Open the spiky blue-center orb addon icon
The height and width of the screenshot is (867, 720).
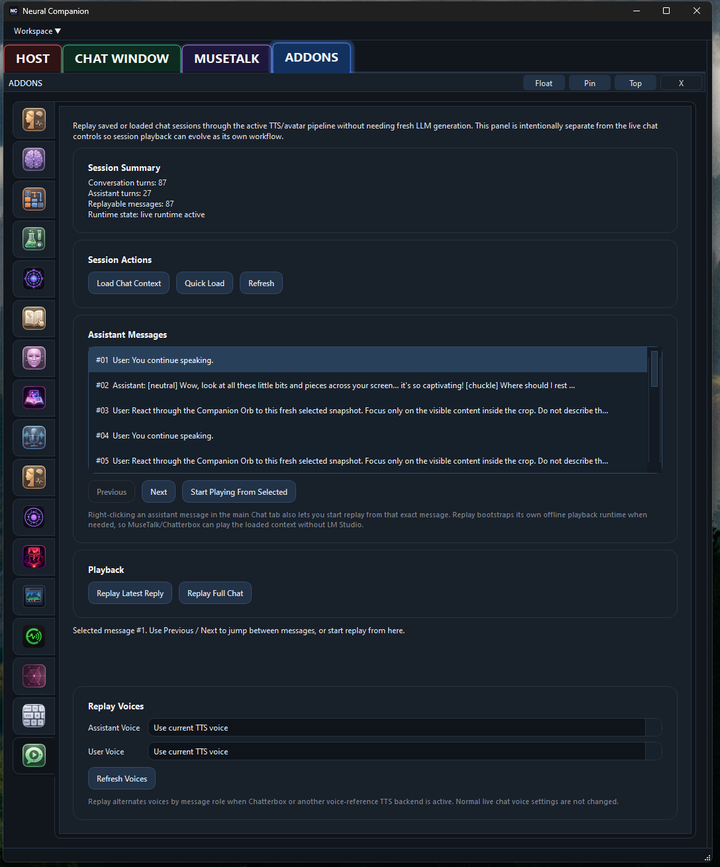(x=34, y=279)
